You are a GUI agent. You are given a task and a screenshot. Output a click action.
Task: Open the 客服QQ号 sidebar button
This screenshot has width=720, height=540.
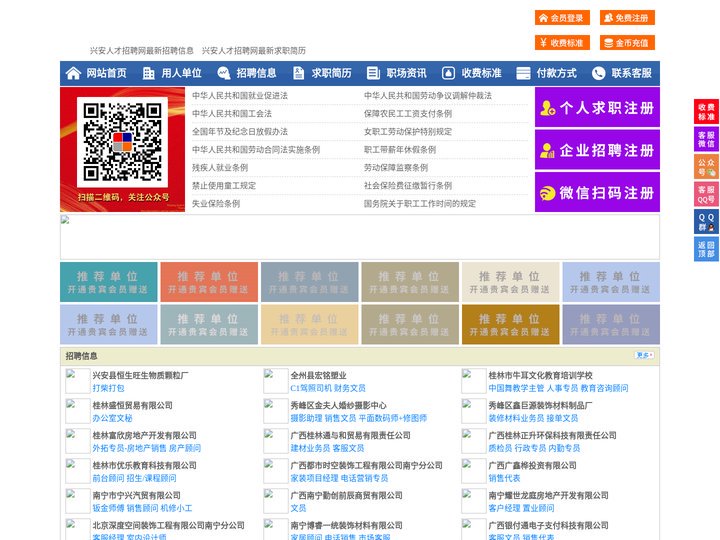pyautogui.click(x=706, y=194)
